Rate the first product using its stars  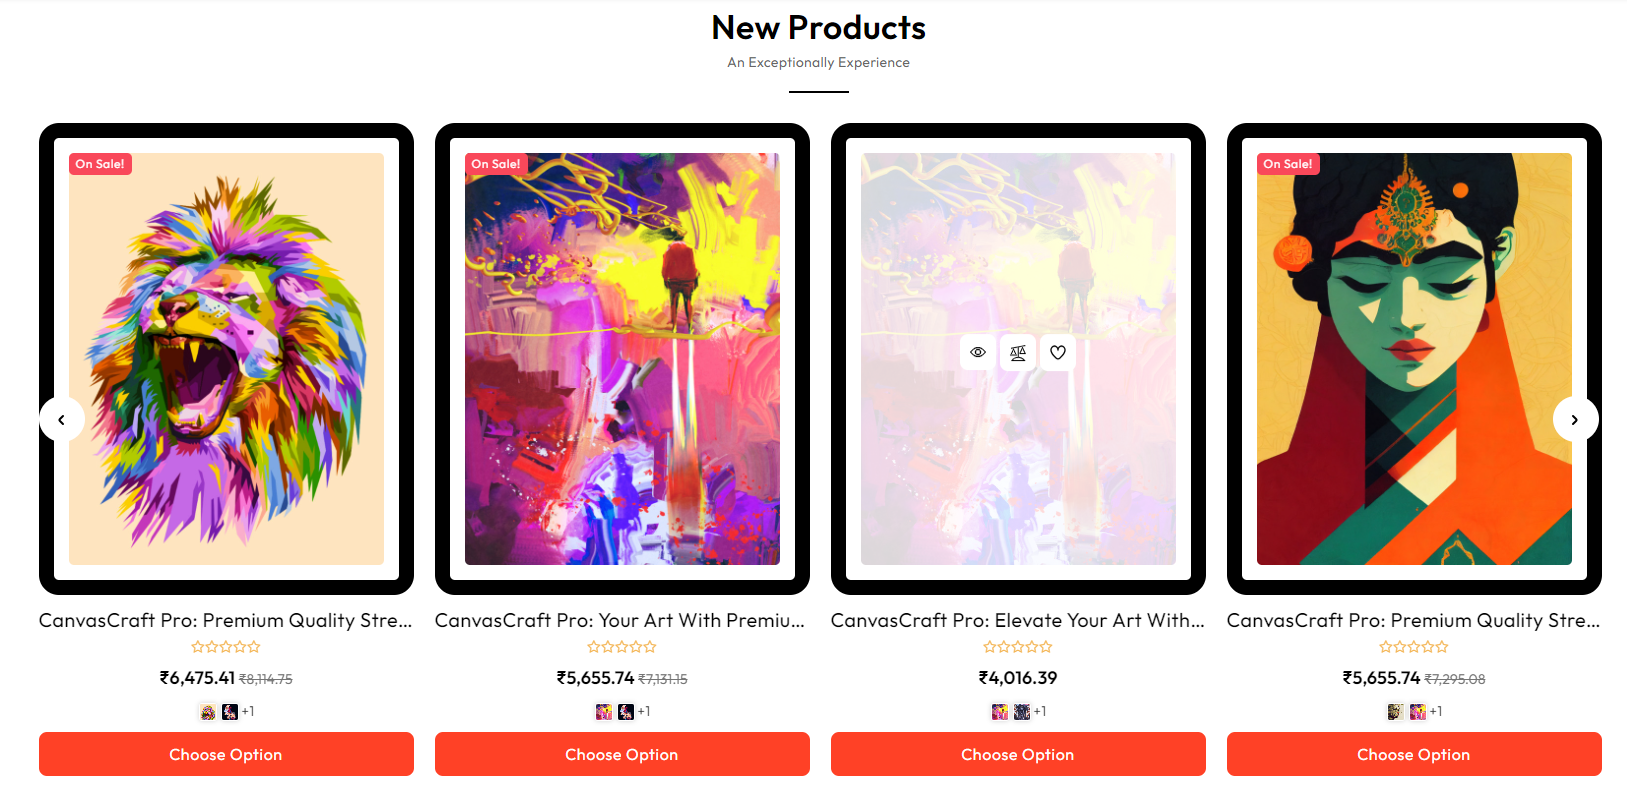coord(226,647)
